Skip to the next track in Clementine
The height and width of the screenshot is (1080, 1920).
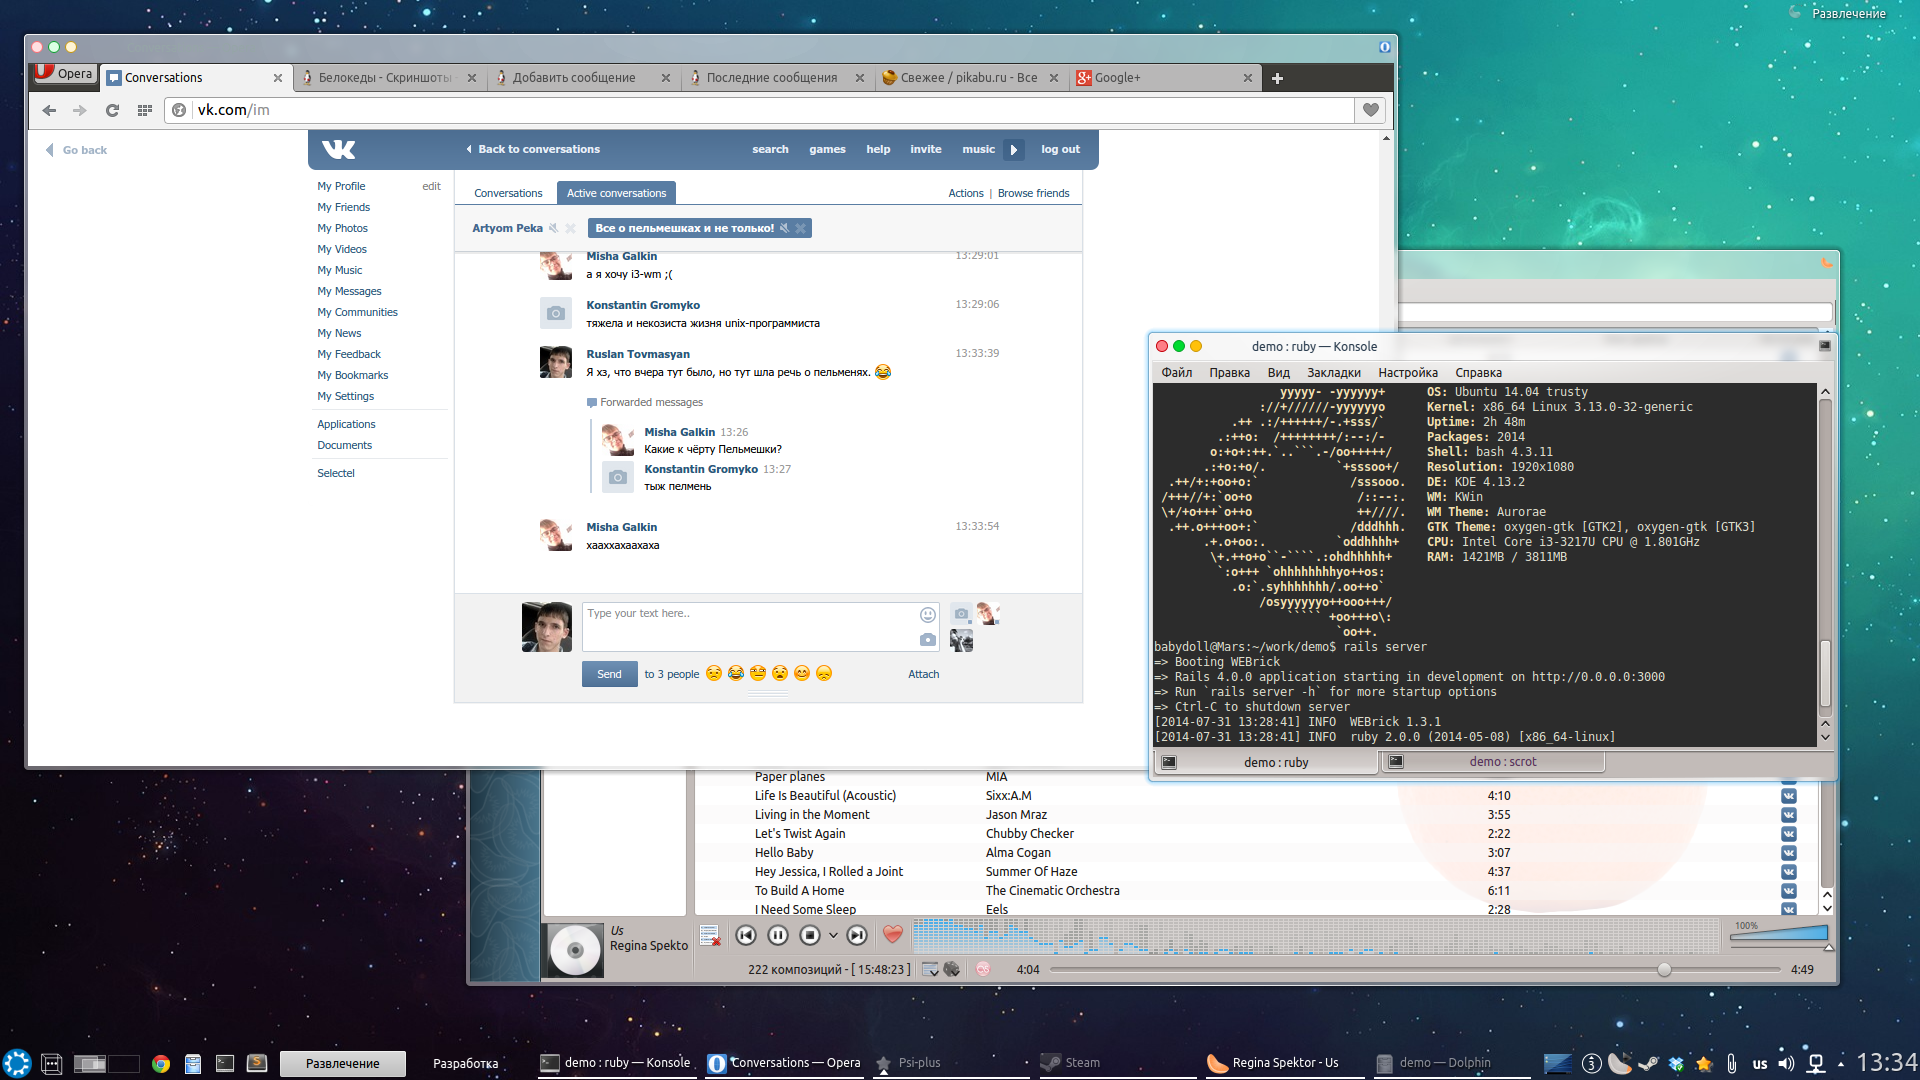tap(857, 935)
